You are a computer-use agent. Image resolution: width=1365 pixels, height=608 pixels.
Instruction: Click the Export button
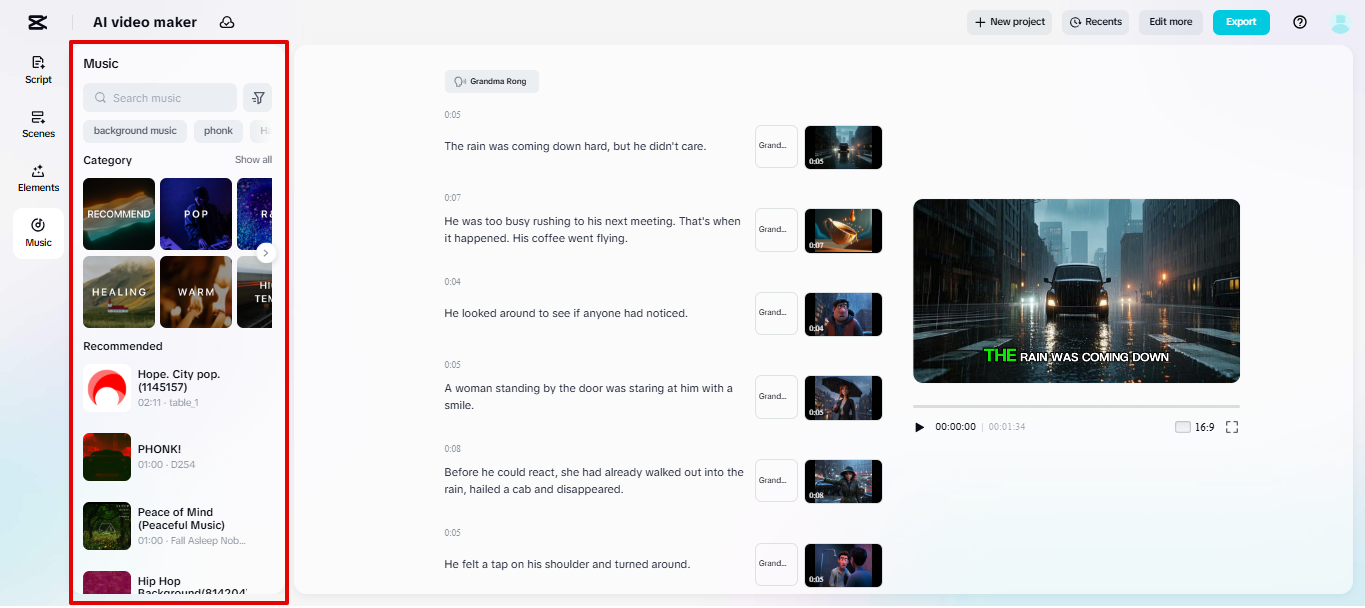coord(1241,22)
